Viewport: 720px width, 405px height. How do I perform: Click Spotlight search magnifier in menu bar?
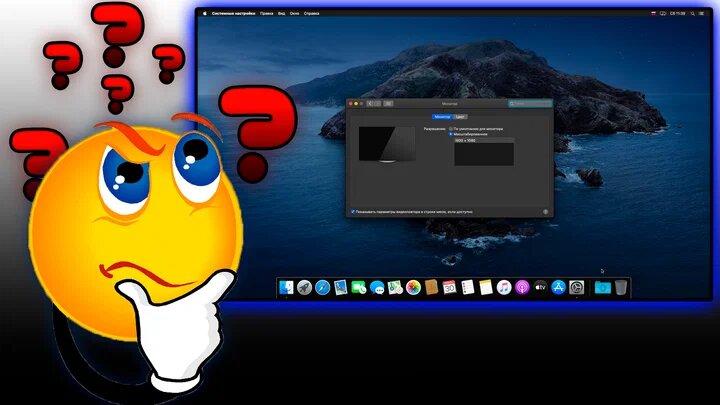click(x=692, y=13)
